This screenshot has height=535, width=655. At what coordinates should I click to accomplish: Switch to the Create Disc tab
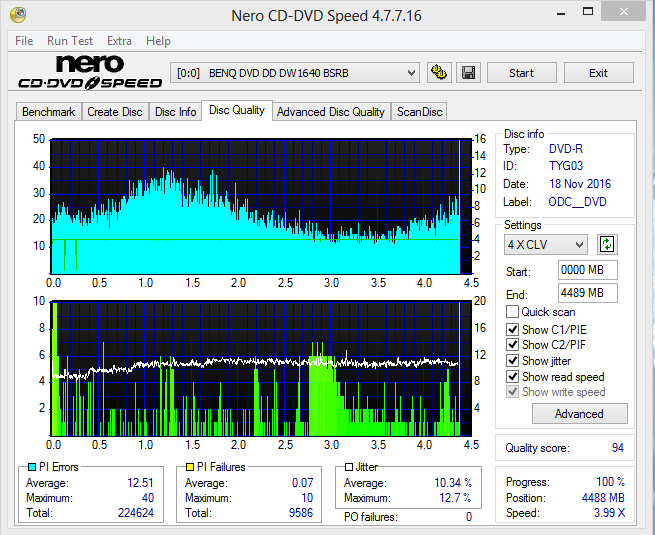(115, 112)
